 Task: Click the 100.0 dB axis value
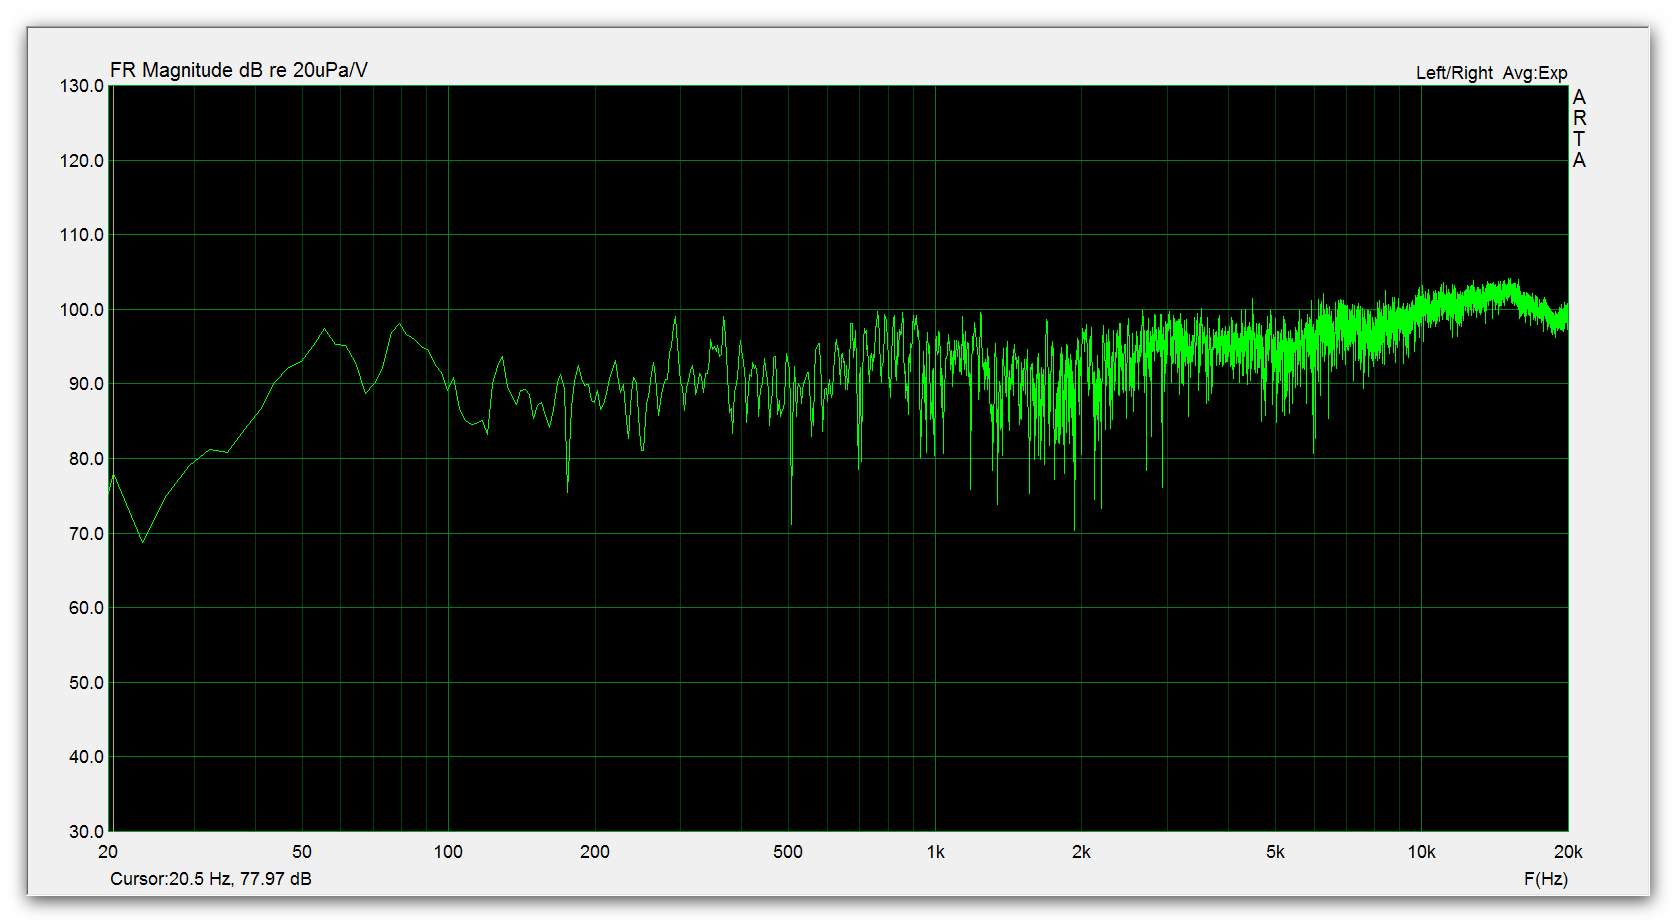(x=82, y=310)
